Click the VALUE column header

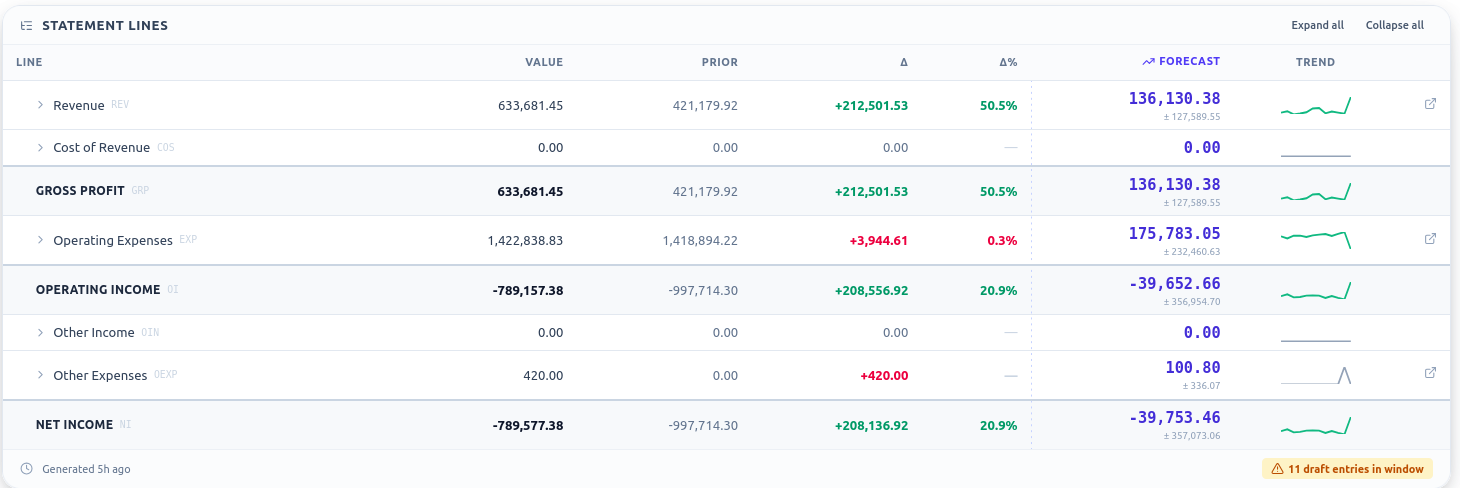544,62
